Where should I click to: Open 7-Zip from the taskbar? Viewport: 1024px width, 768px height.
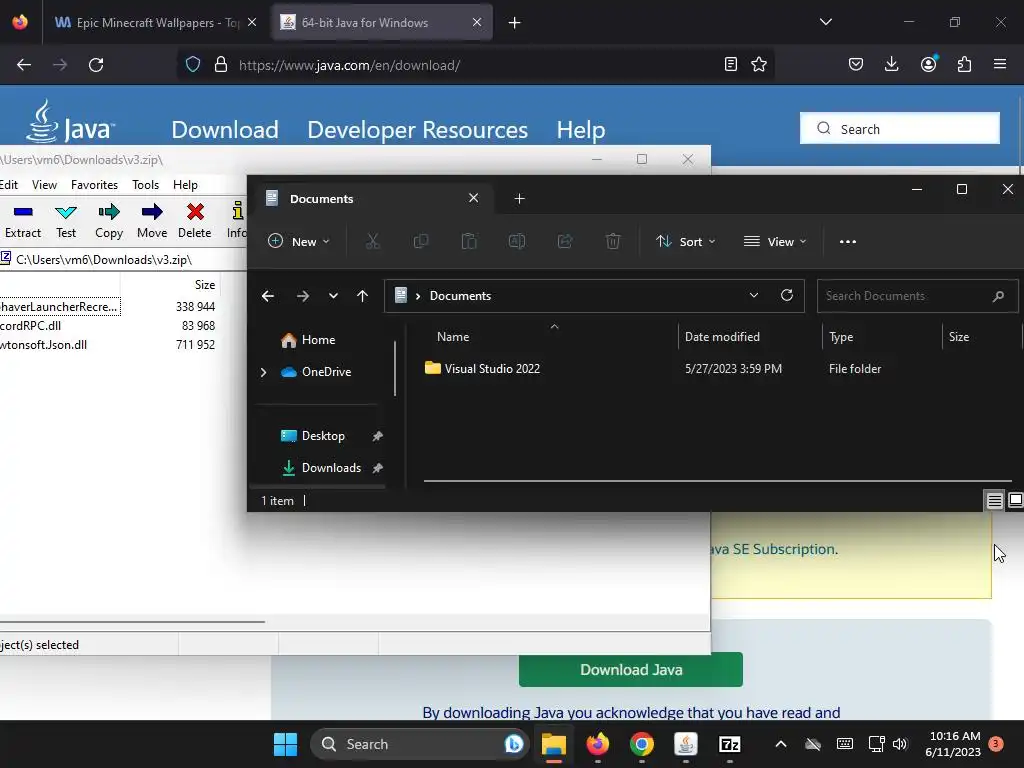pos(729,744)
